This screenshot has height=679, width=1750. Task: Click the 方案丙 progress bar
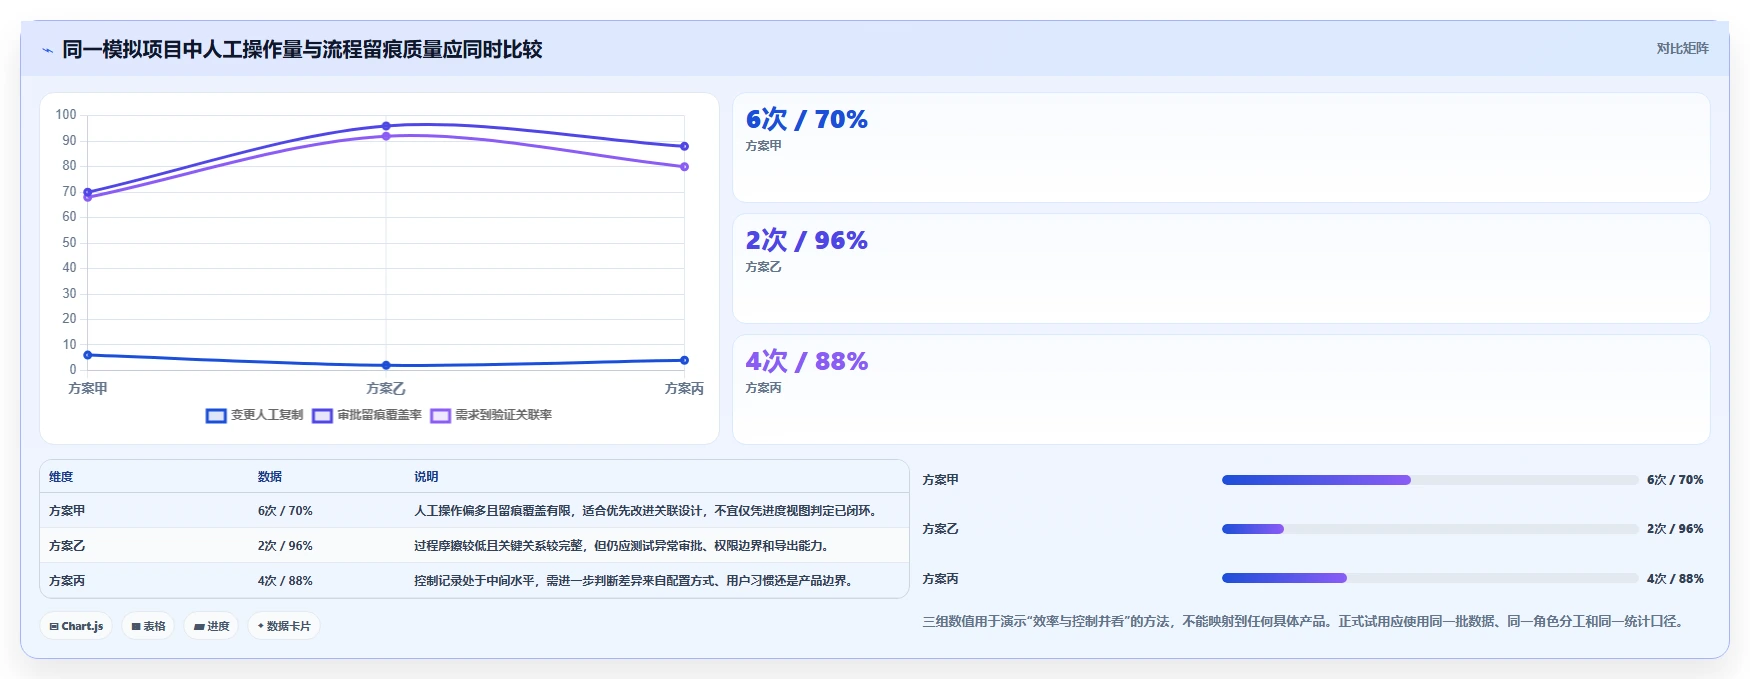coord(1430,578)
